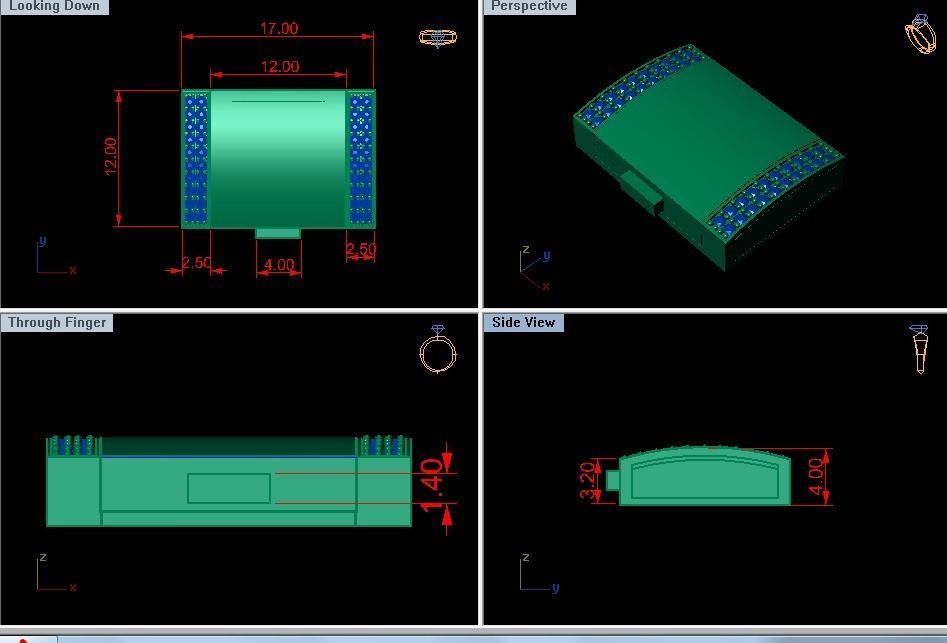Select the left 2.50 dimension text

tap(197, 263)
